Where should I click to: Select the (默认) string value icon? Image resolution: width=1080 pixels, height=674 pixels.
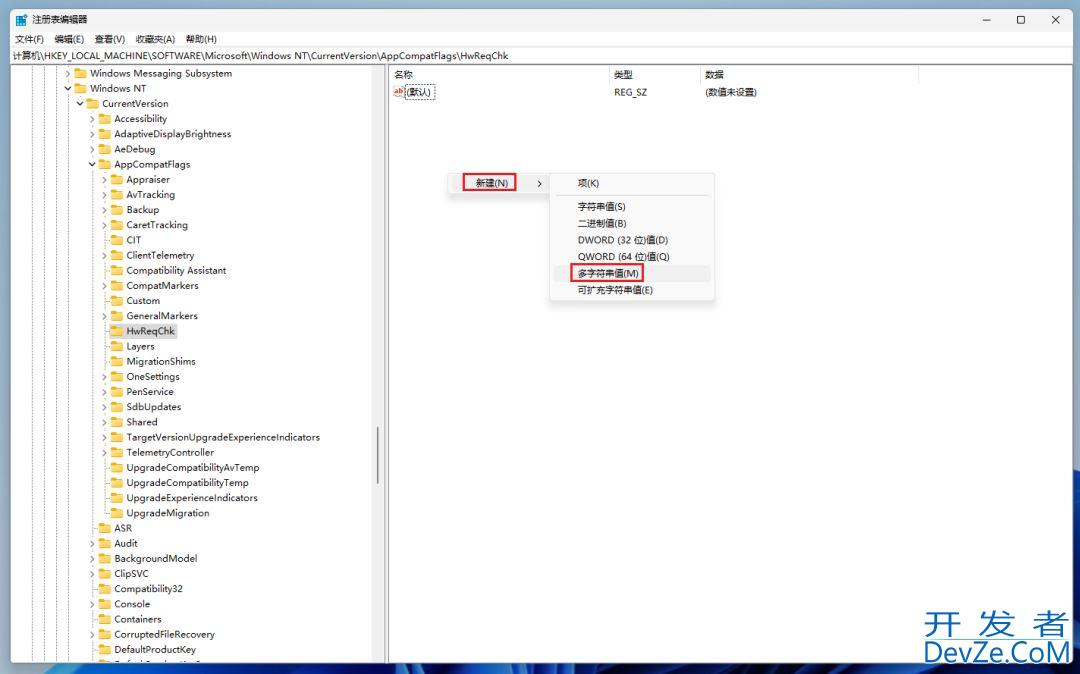399,92
